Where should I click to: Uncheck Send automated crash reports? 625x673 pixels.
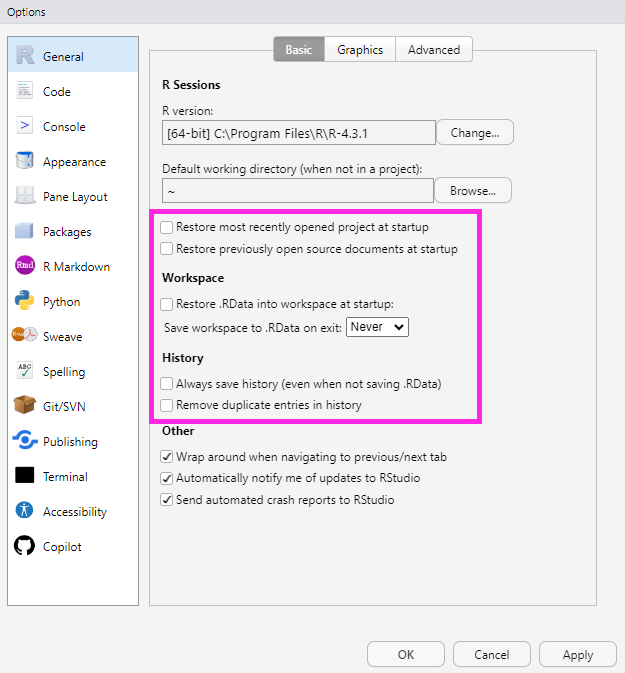click(167, 500)
